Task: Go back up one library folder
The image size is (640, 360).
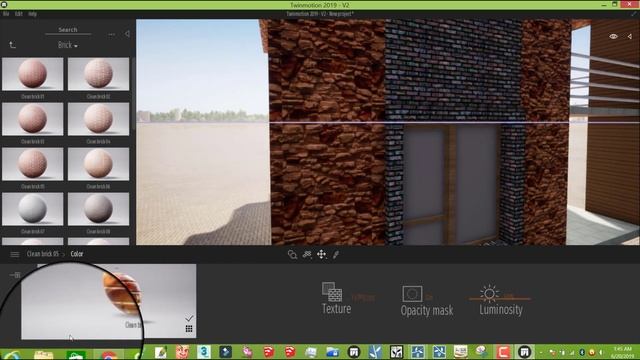Action: [x=13, y=44]
